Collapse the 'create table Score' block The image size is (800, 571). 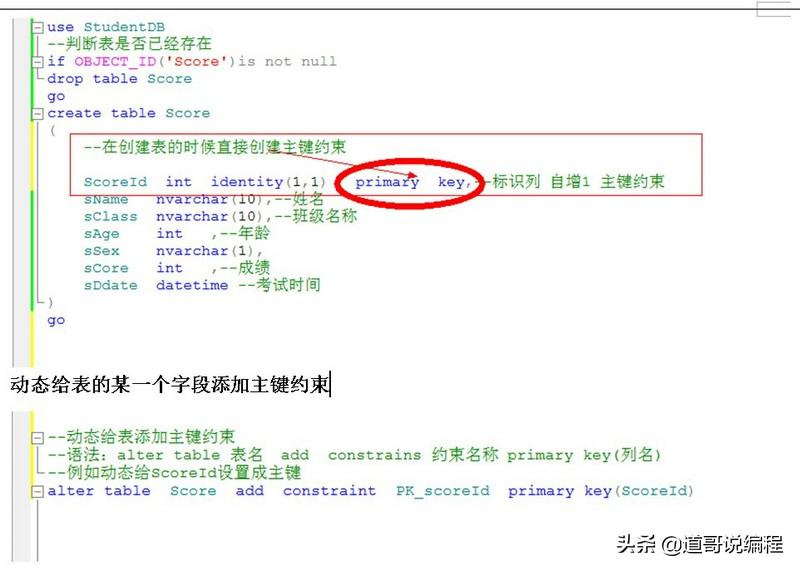pyautogui.click(x=38, y=113)
